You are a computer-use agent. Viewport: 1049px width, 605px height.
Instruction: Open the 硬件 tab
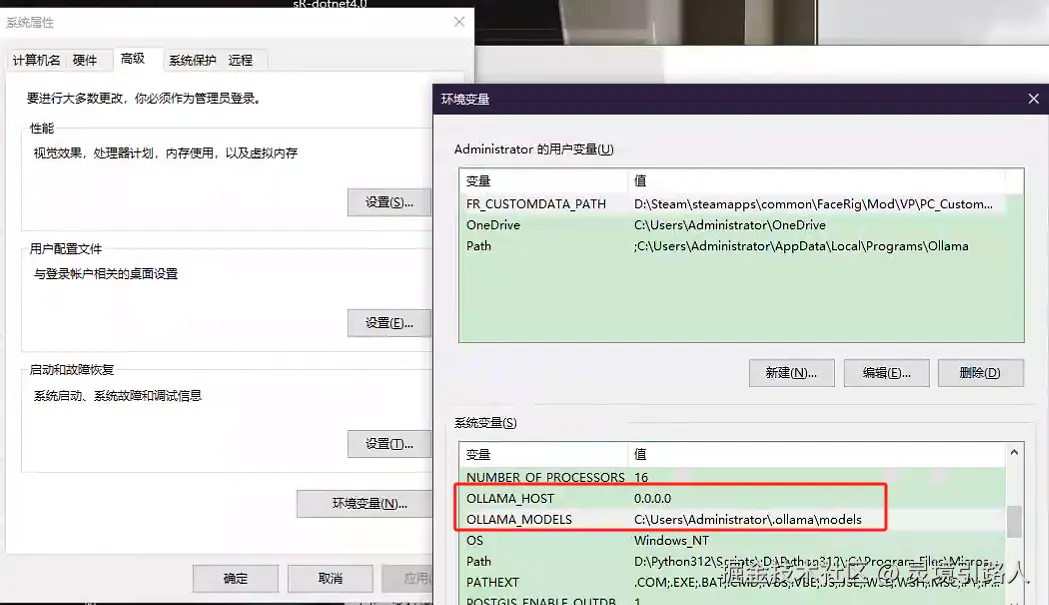(x=85, y=60)
